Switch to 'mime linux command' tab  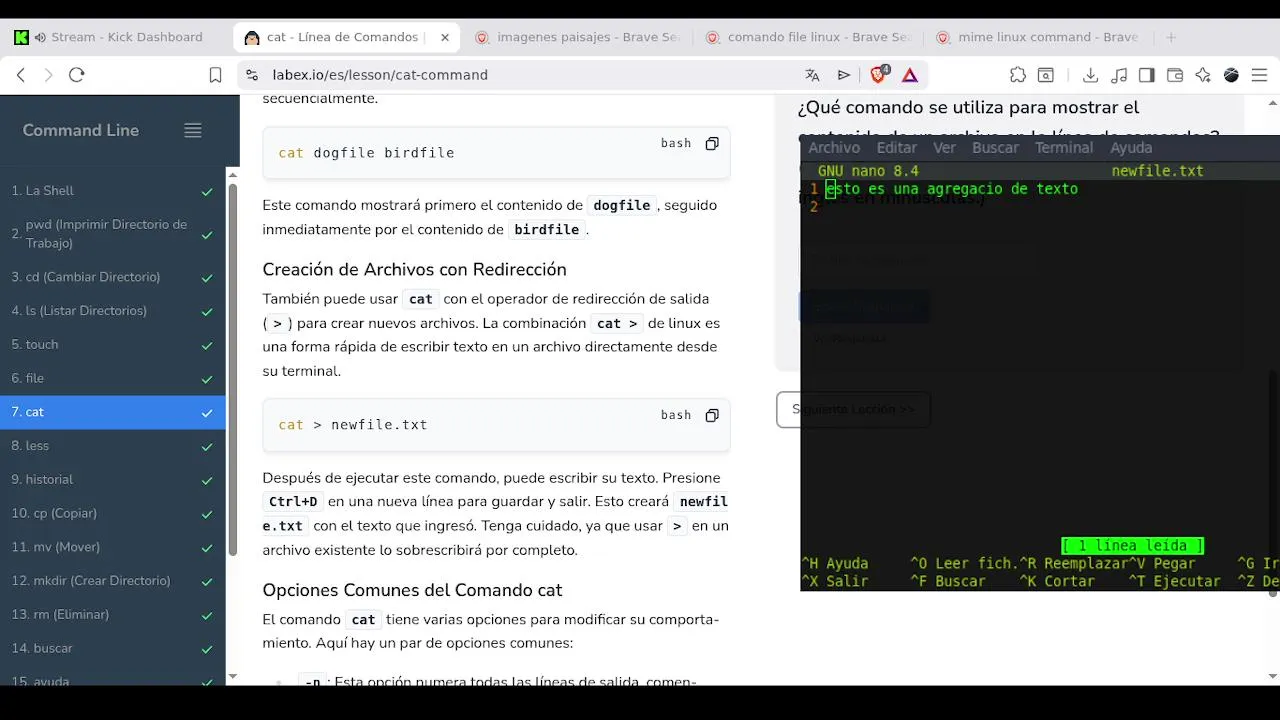1038,37
